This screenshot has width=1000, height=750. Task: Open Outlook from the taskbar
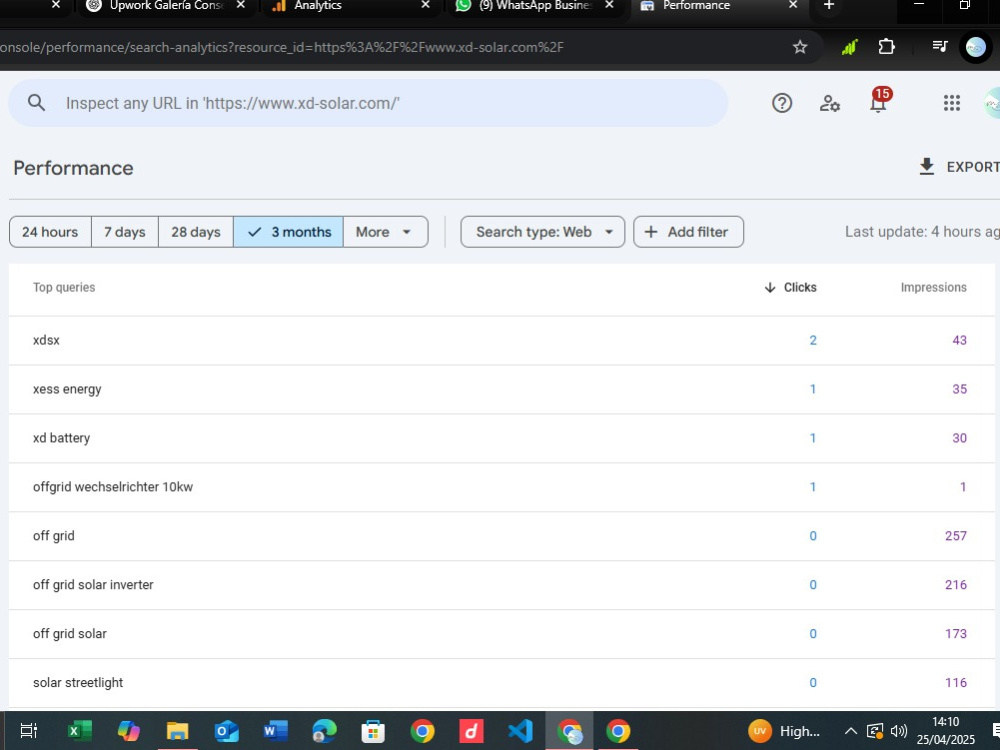tap(226, 730)
